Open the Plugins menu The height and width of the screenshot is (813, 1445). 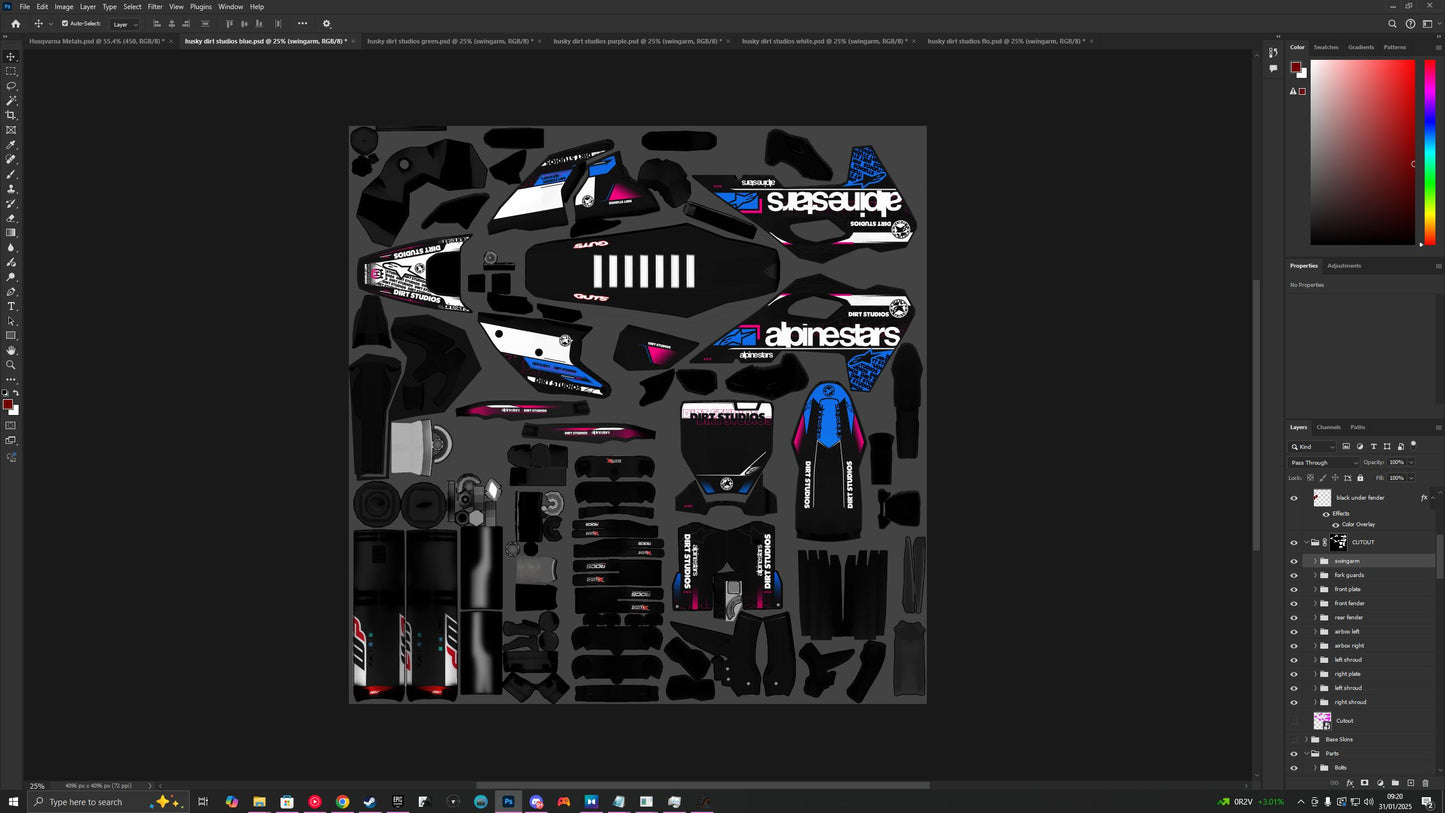201,7
